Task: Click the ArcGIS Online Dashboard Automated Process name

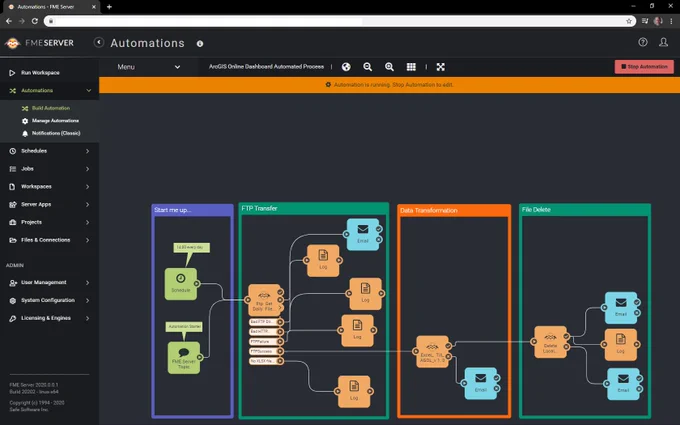Action: (266, 67)
